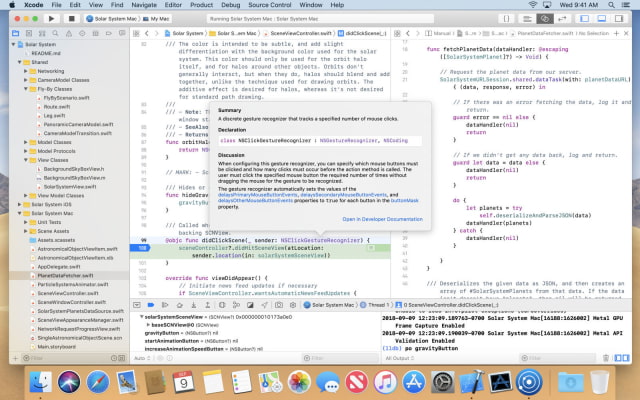Click Open in Developer Documentation link

point(382,218)
